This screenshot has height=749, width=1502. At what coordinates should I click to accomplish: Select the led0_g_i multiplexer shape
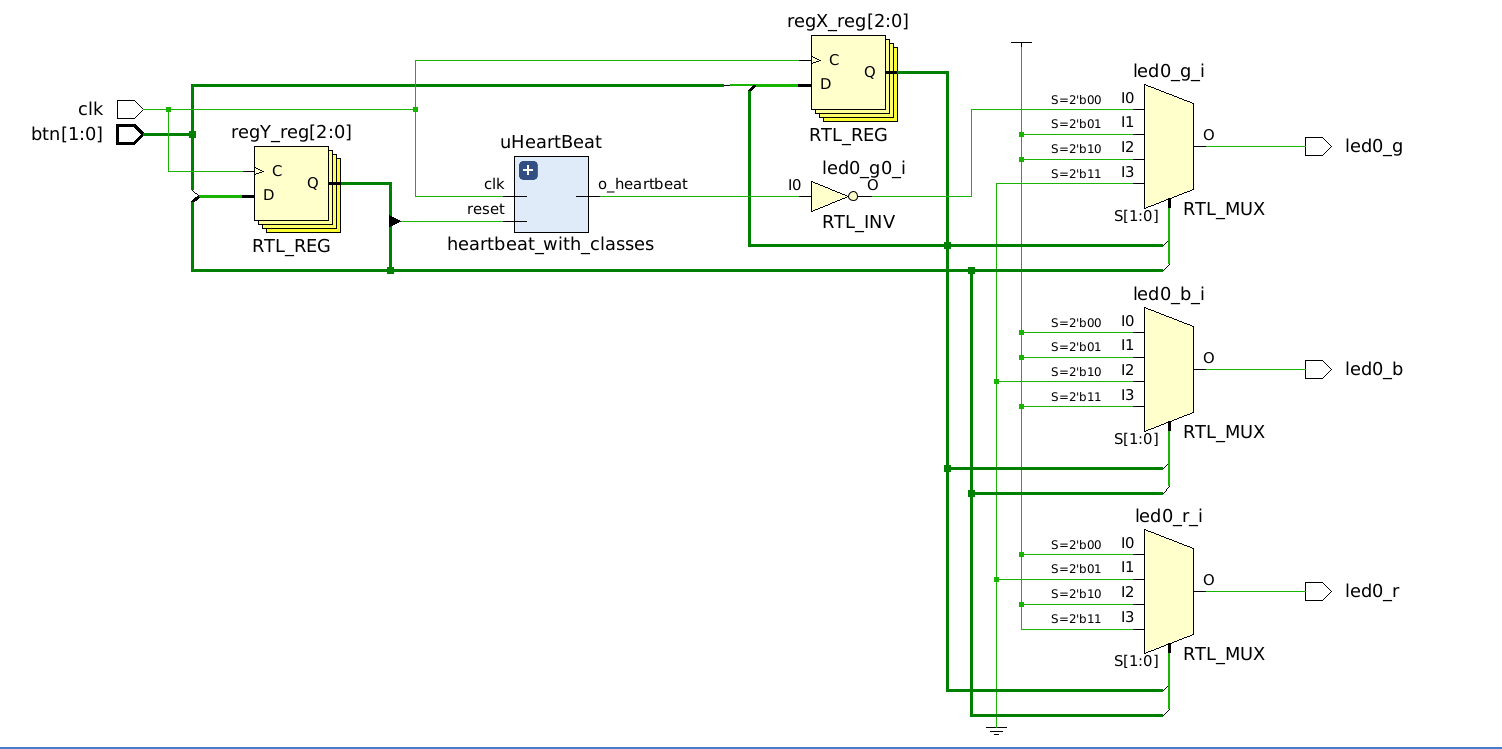1168,146
